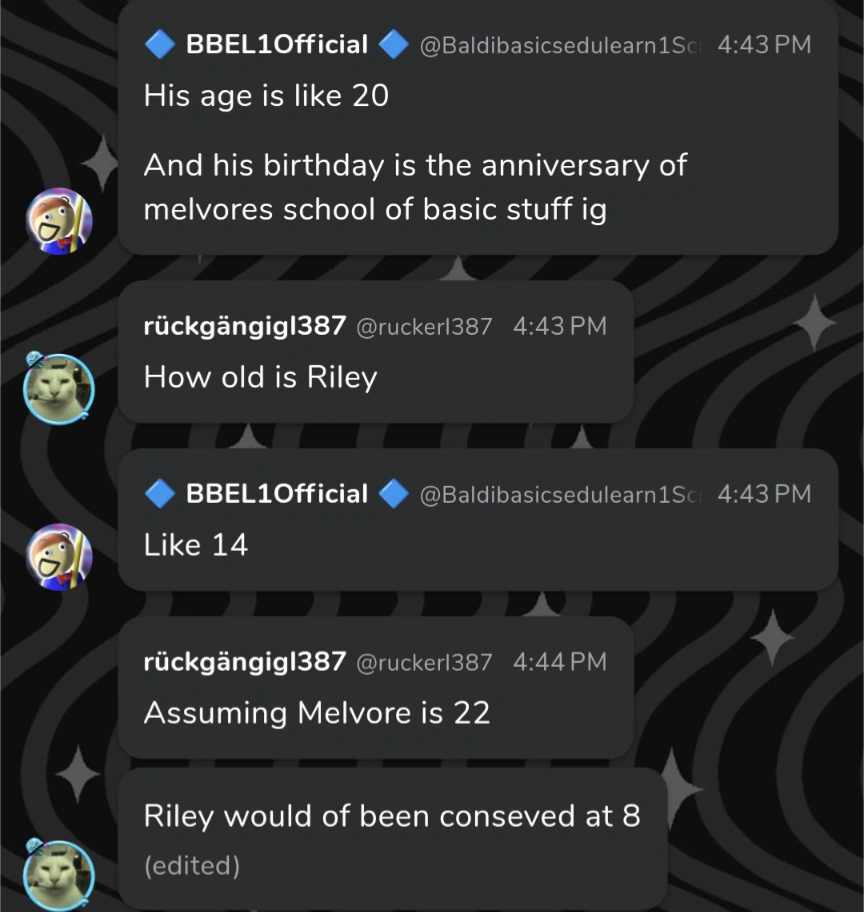Tap BBEL1Official's avatar beside "Like 14"
The height and width of the screenshot is (912, 864).
[59, 557]
